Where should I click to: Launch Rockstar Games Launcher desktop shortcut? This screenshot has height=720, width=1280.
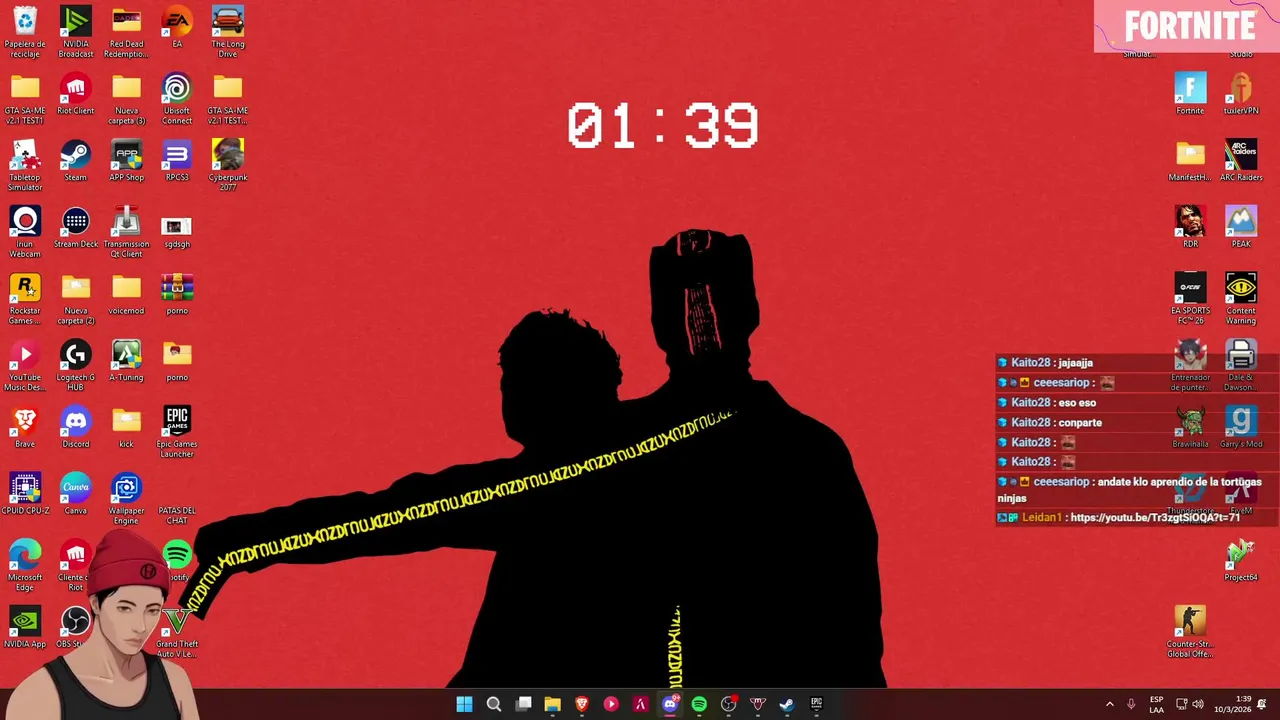click(x=25, y=298)
